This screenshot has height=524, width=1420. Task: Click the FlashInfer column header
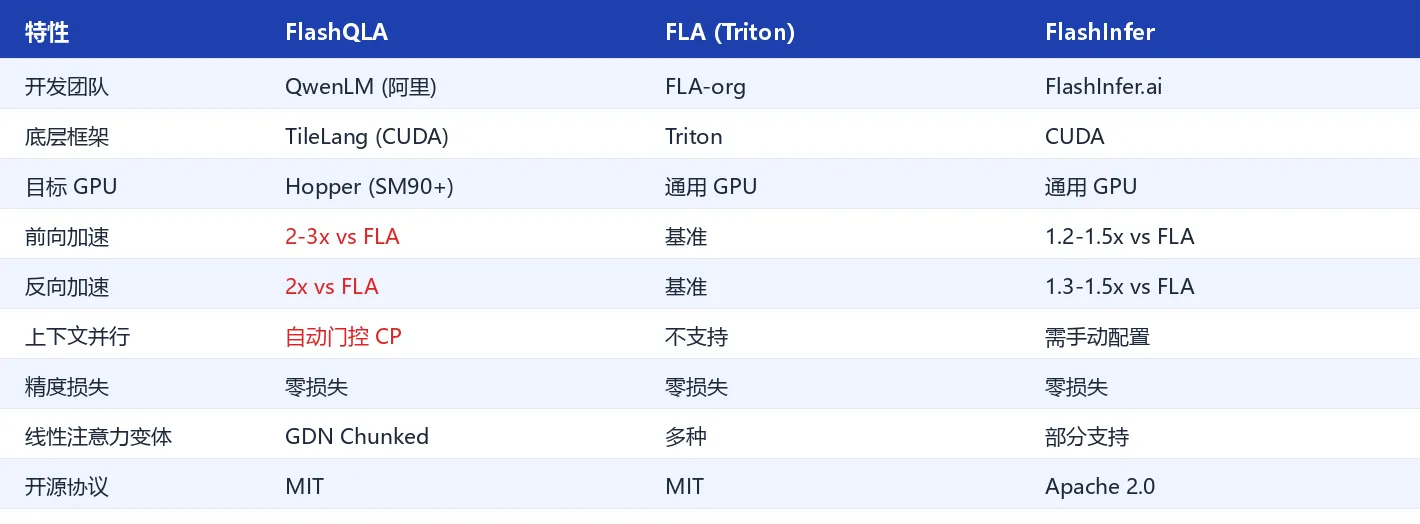tap(1100, 32)
